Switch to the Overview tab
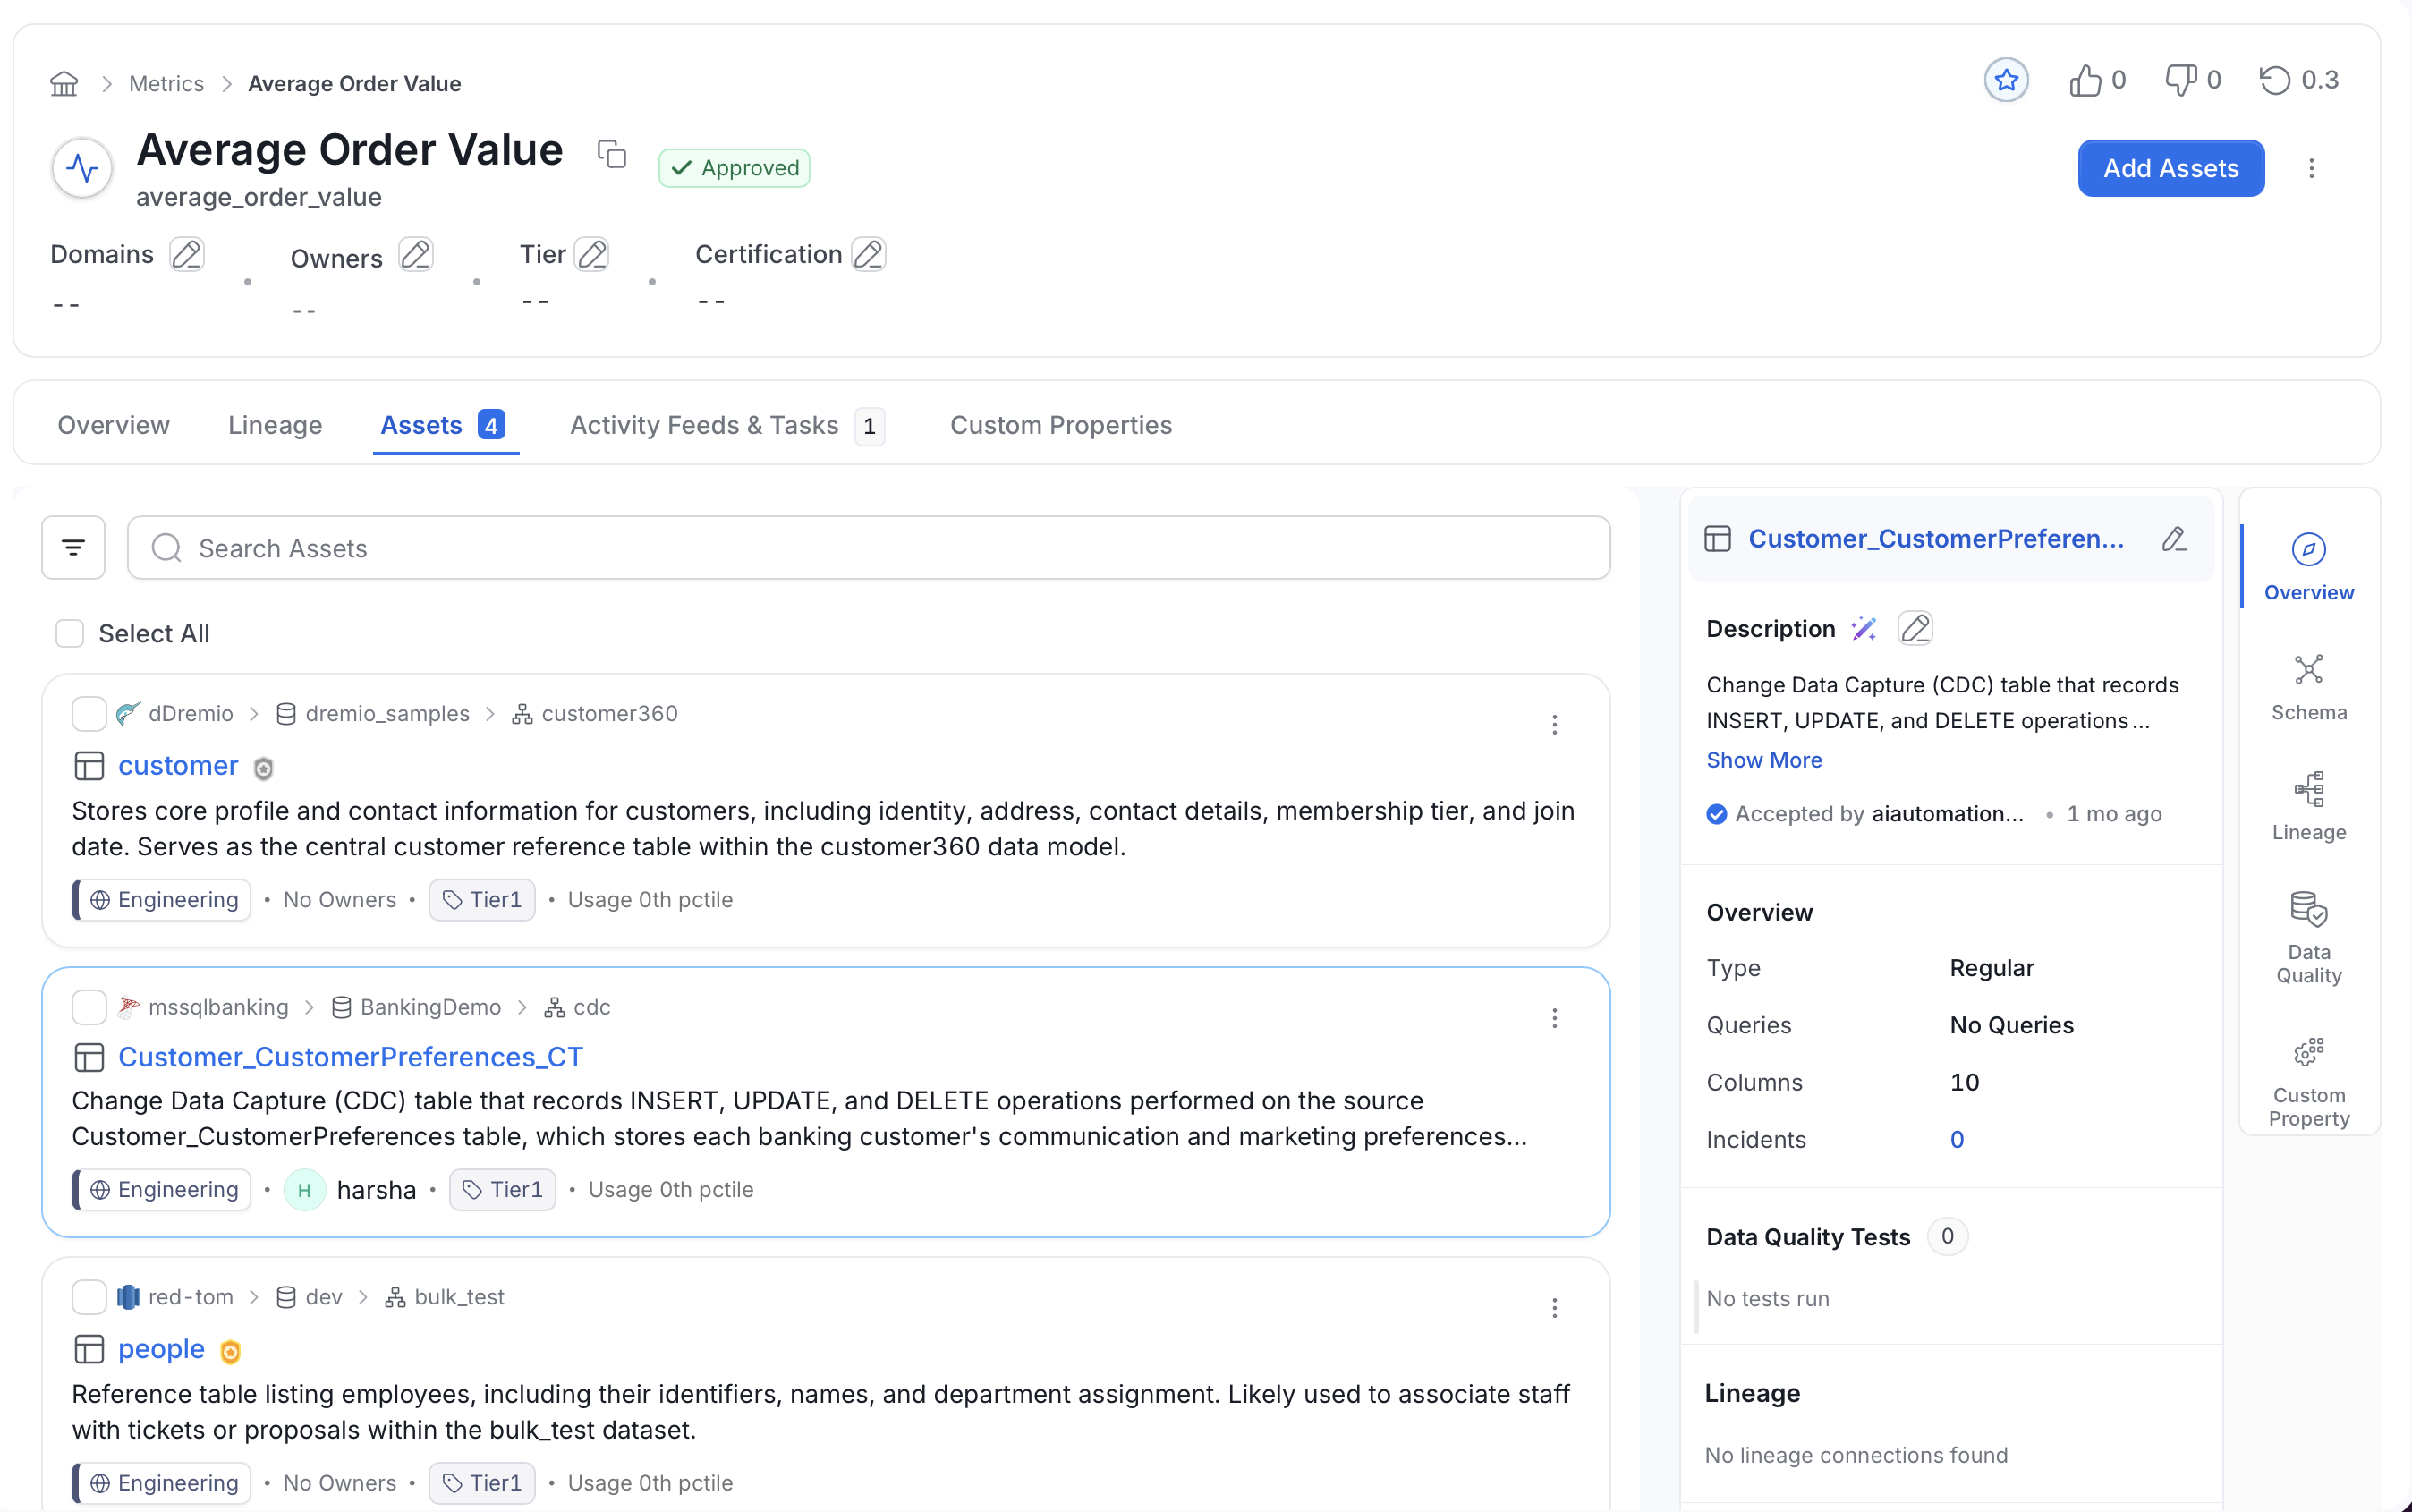The width and height of the screenshot is (2412, 1512). point(113,425)
